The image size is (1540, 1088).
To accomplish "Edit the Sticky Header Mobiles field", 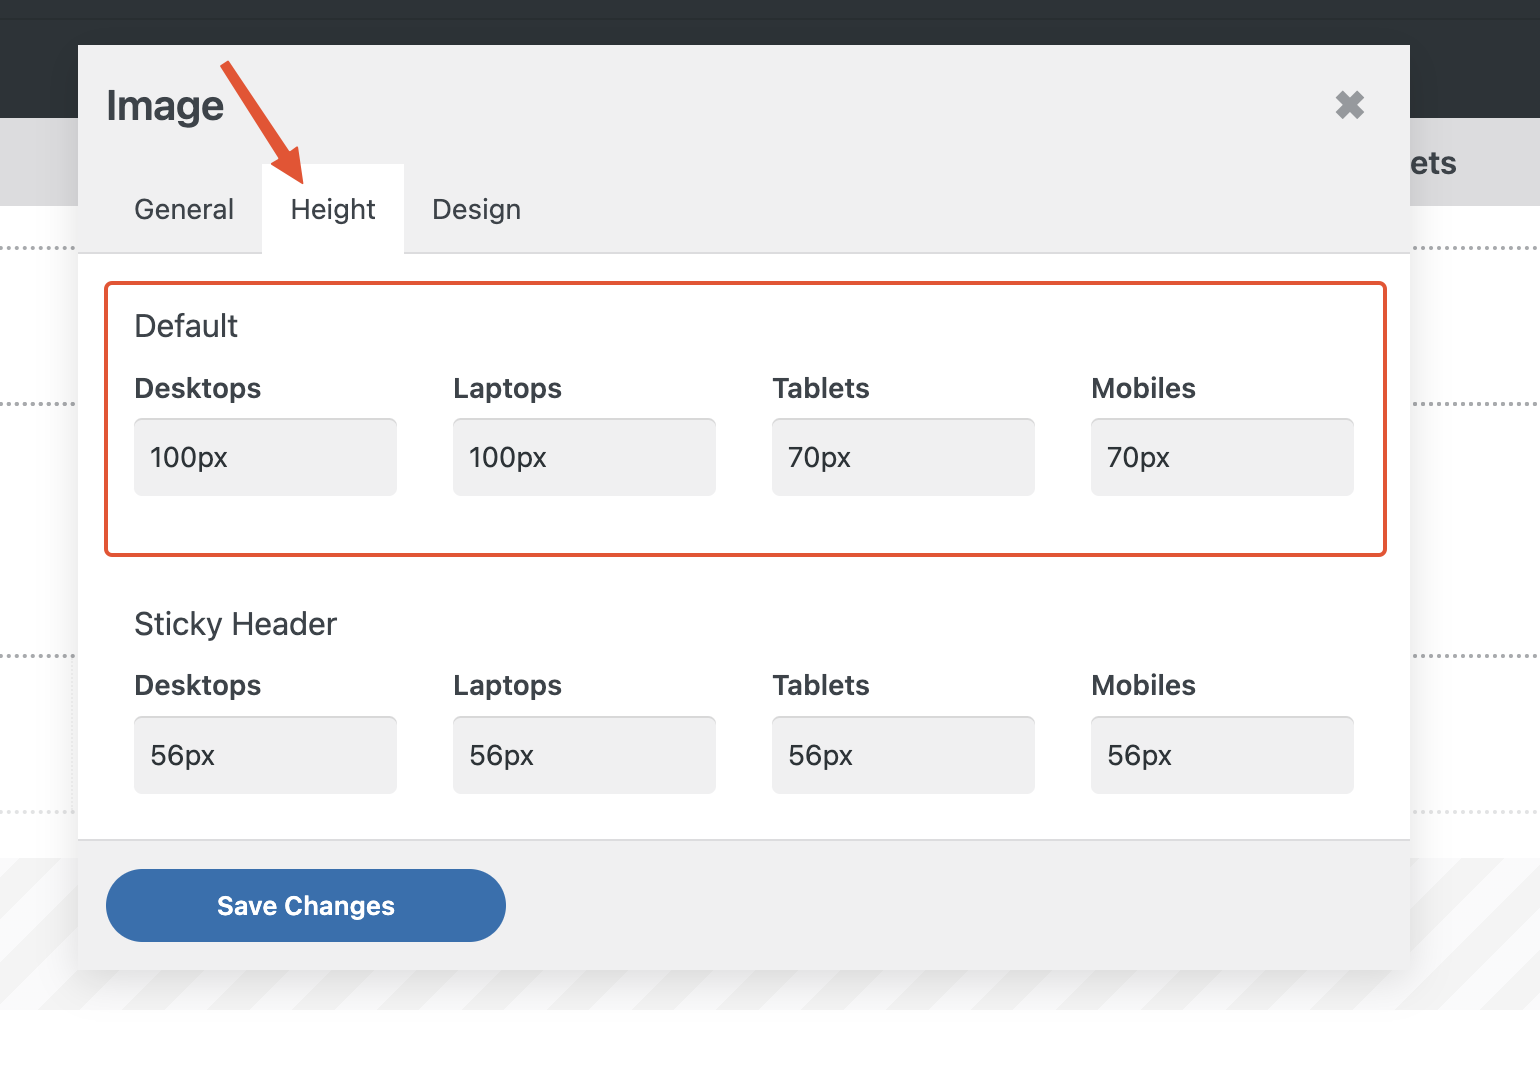I will tap(1222, 755).
